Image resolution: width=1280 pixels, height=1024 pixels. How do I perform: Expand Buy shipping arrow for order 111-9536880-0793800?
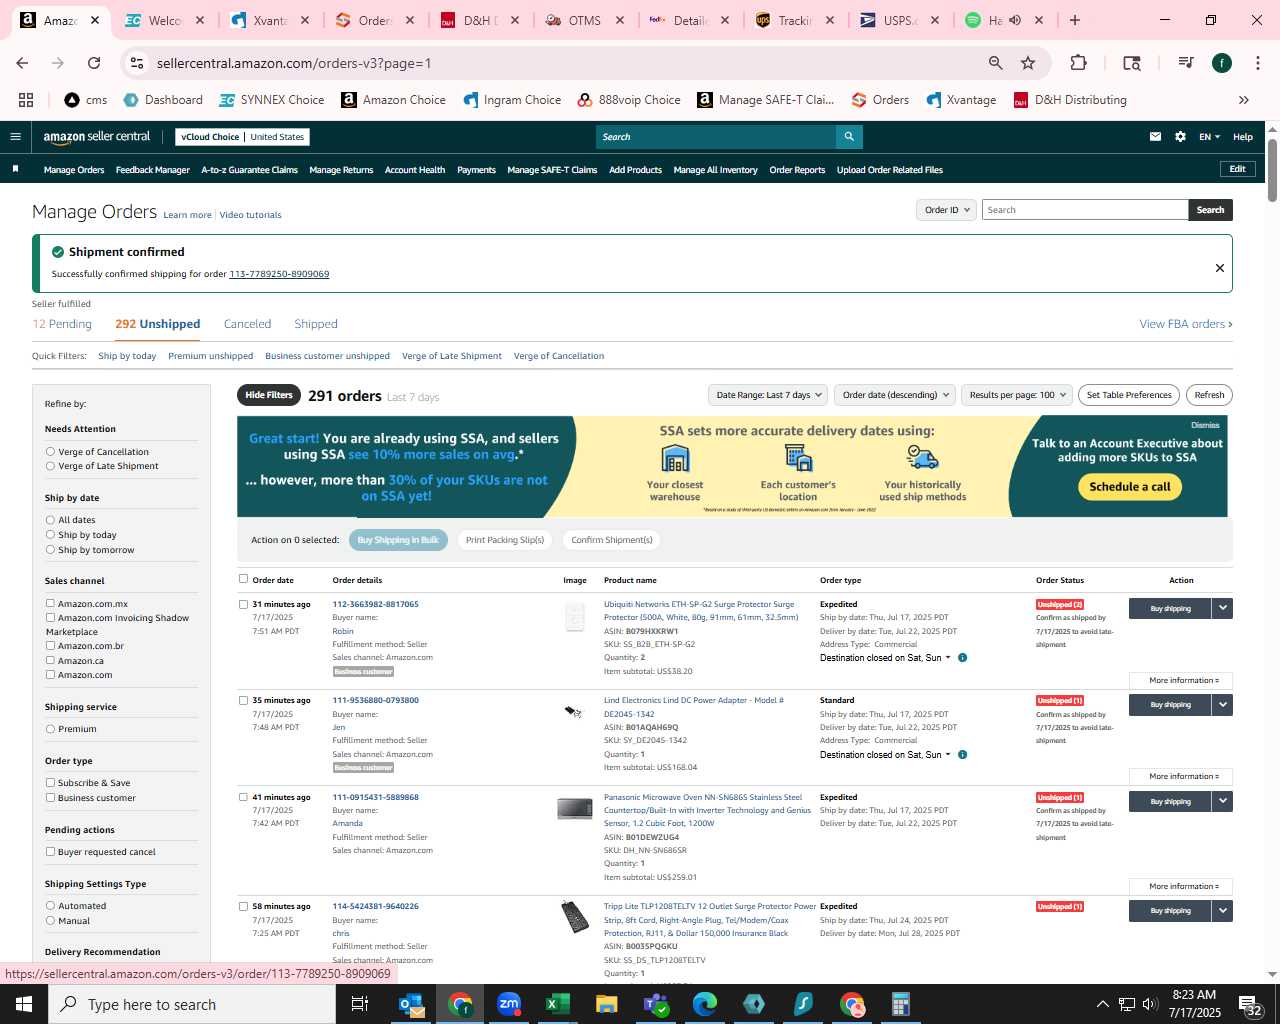coord(1222,704)
